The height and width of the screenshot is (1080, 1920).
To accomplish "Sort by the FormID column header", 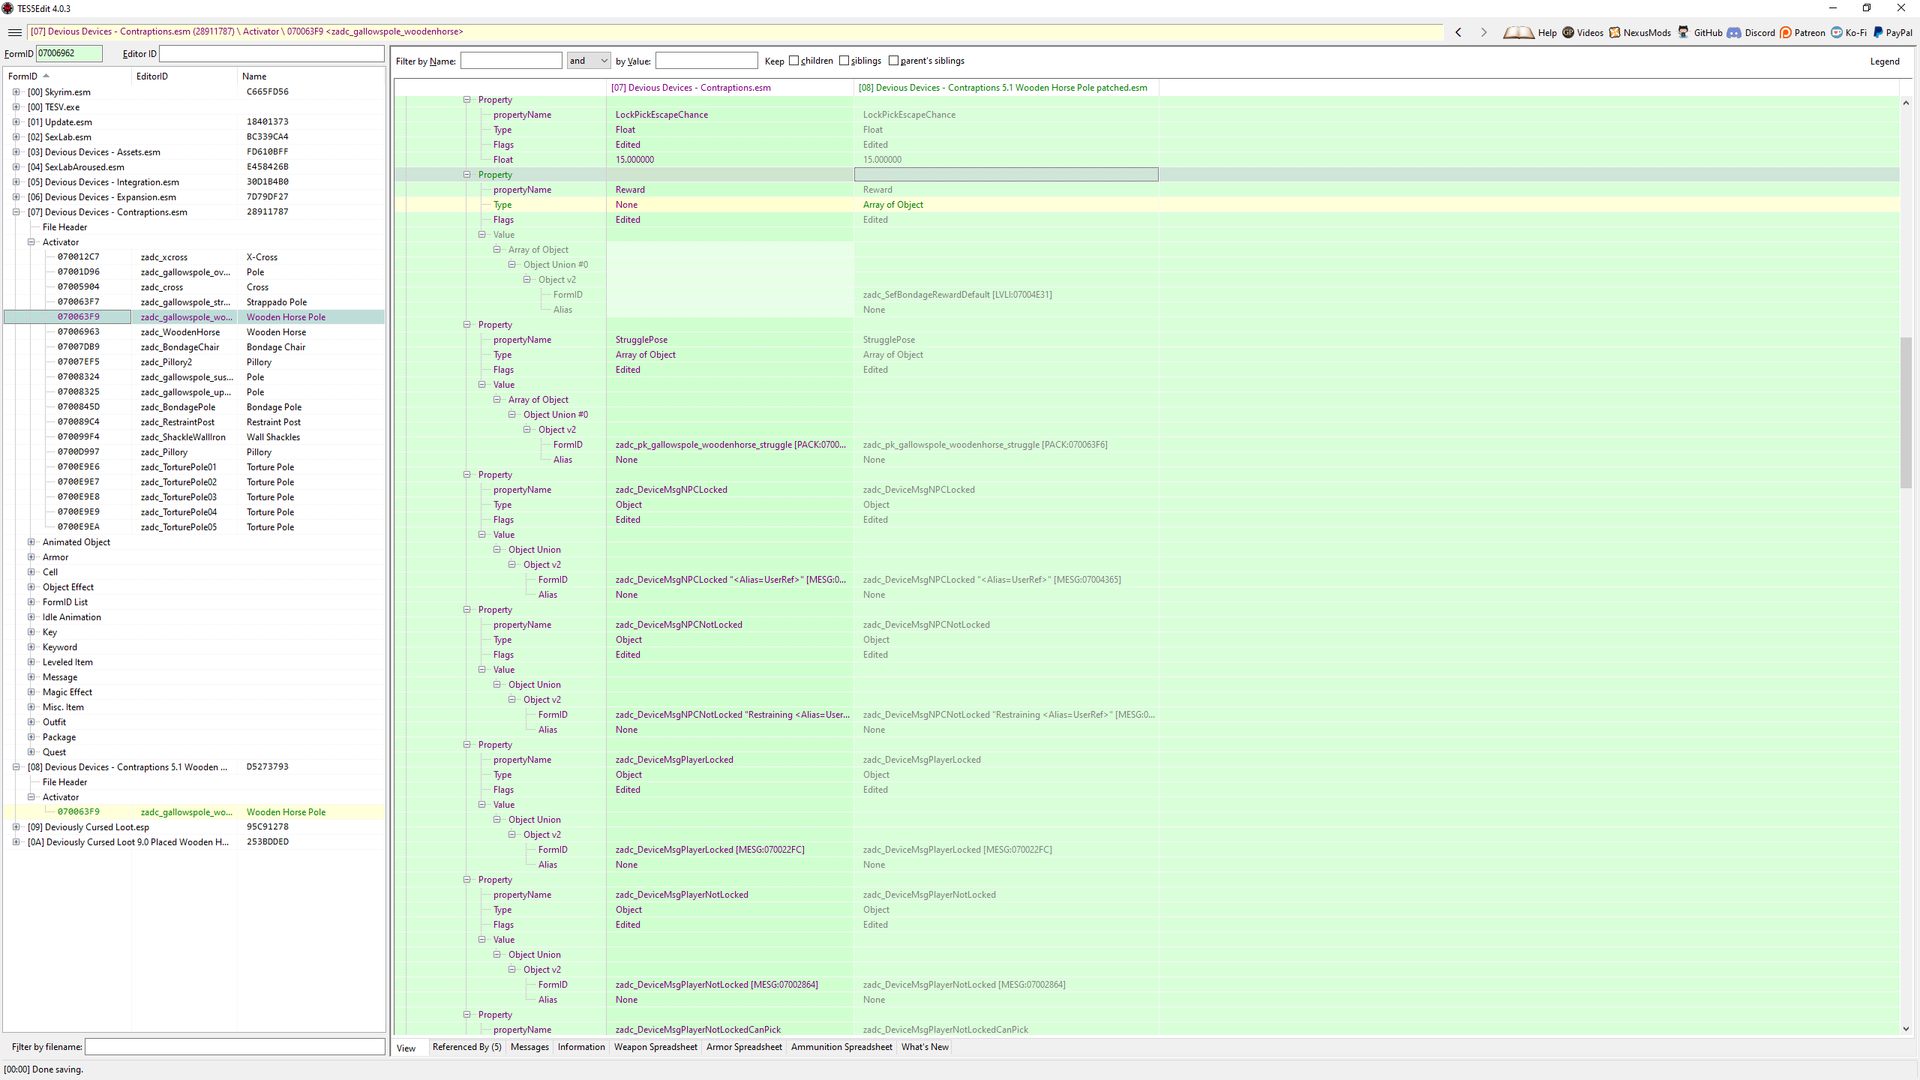I will pyautogui.click(x=68, y=76).
